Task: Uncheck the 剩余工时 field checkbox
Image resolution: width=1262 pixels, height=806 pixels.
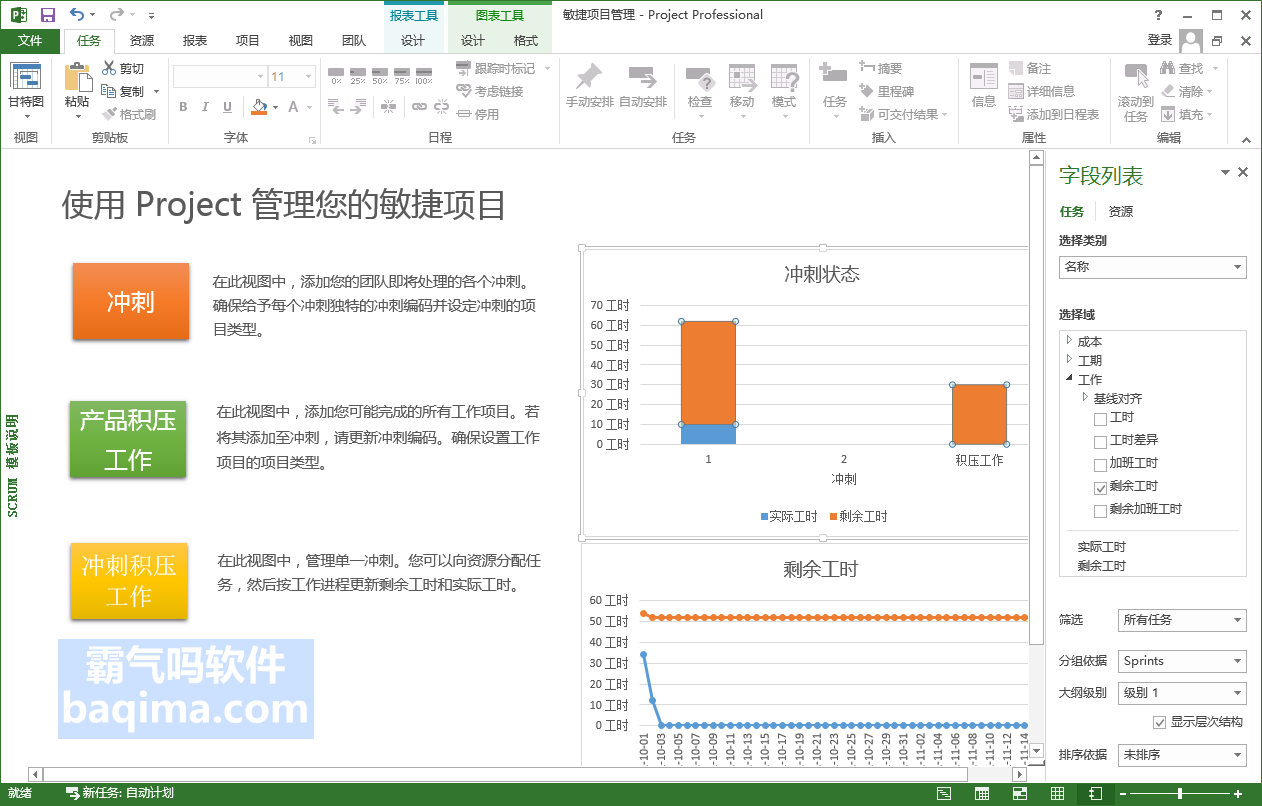Action: pyautogui.click(x=1101, y=488)
